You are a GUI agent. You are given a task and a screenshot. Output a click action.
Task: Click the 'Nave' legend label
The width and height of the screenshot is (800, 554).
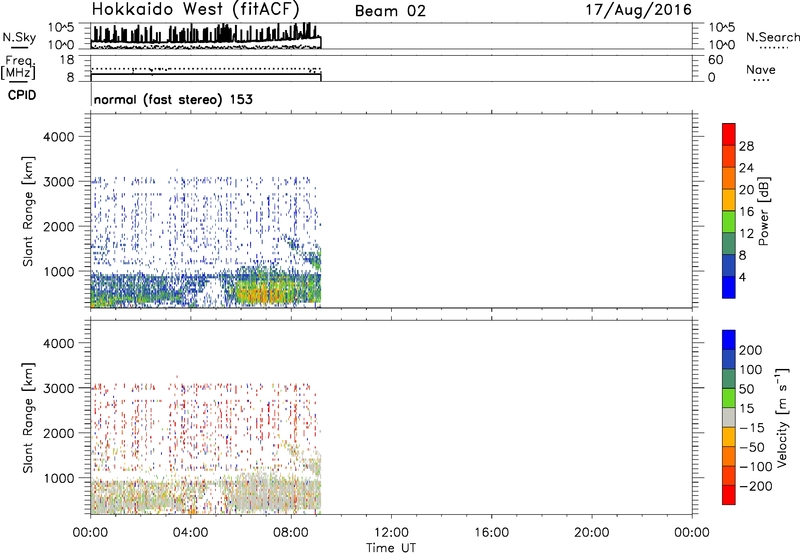point(761,69)
